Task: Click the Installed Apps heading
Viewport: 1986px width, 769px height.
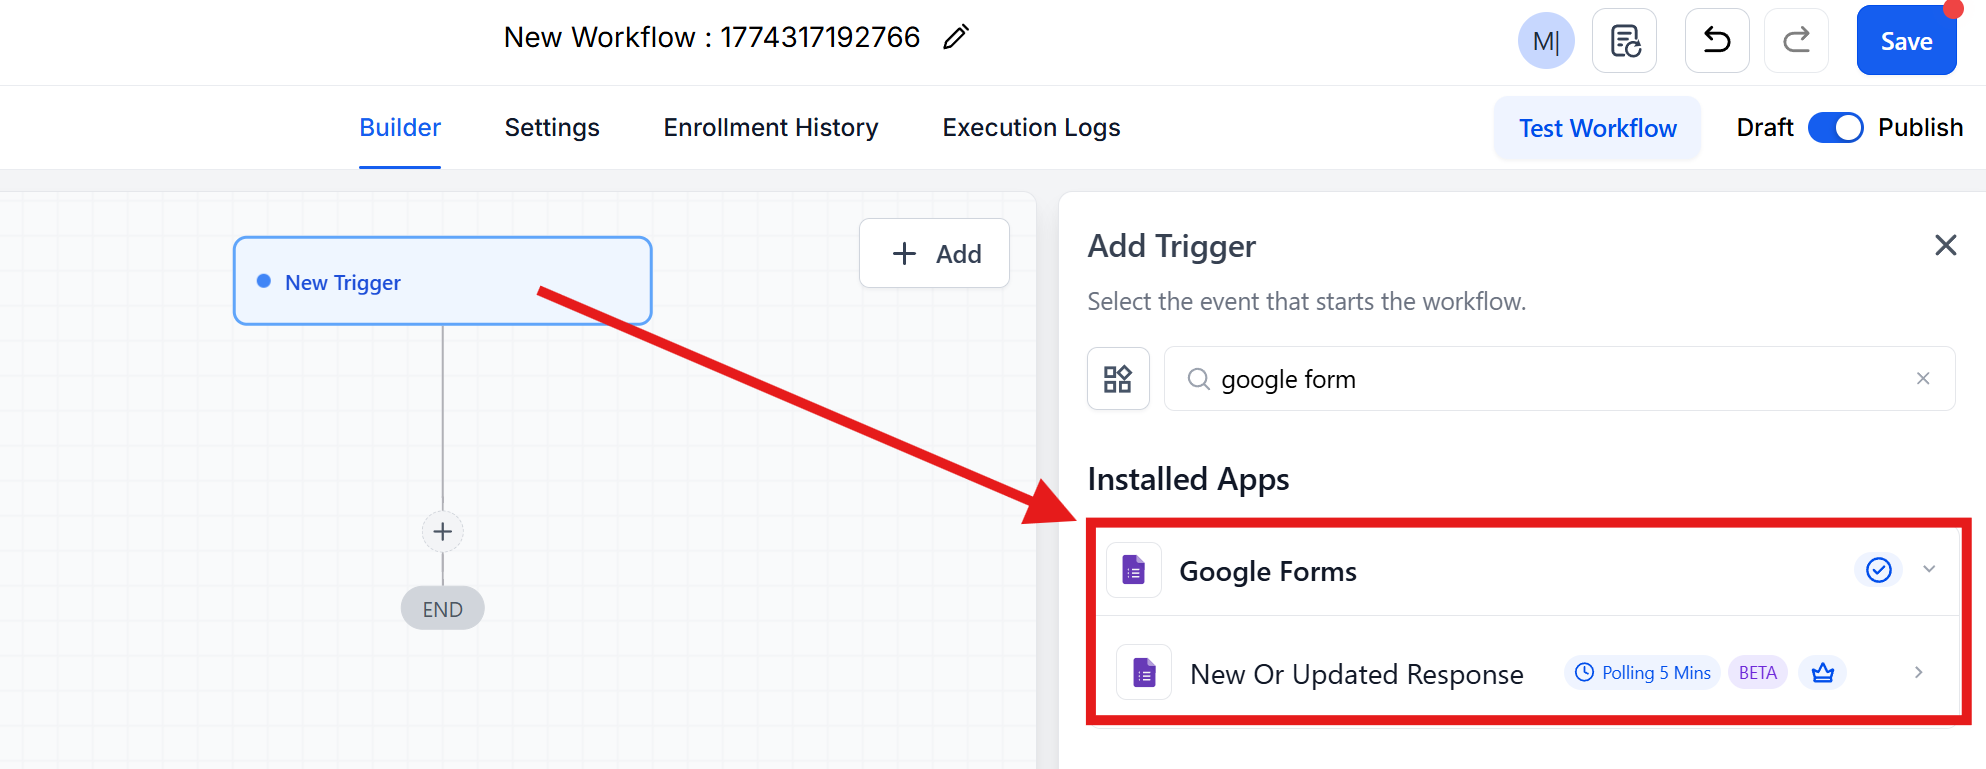Action: (x=1188, y=480)
